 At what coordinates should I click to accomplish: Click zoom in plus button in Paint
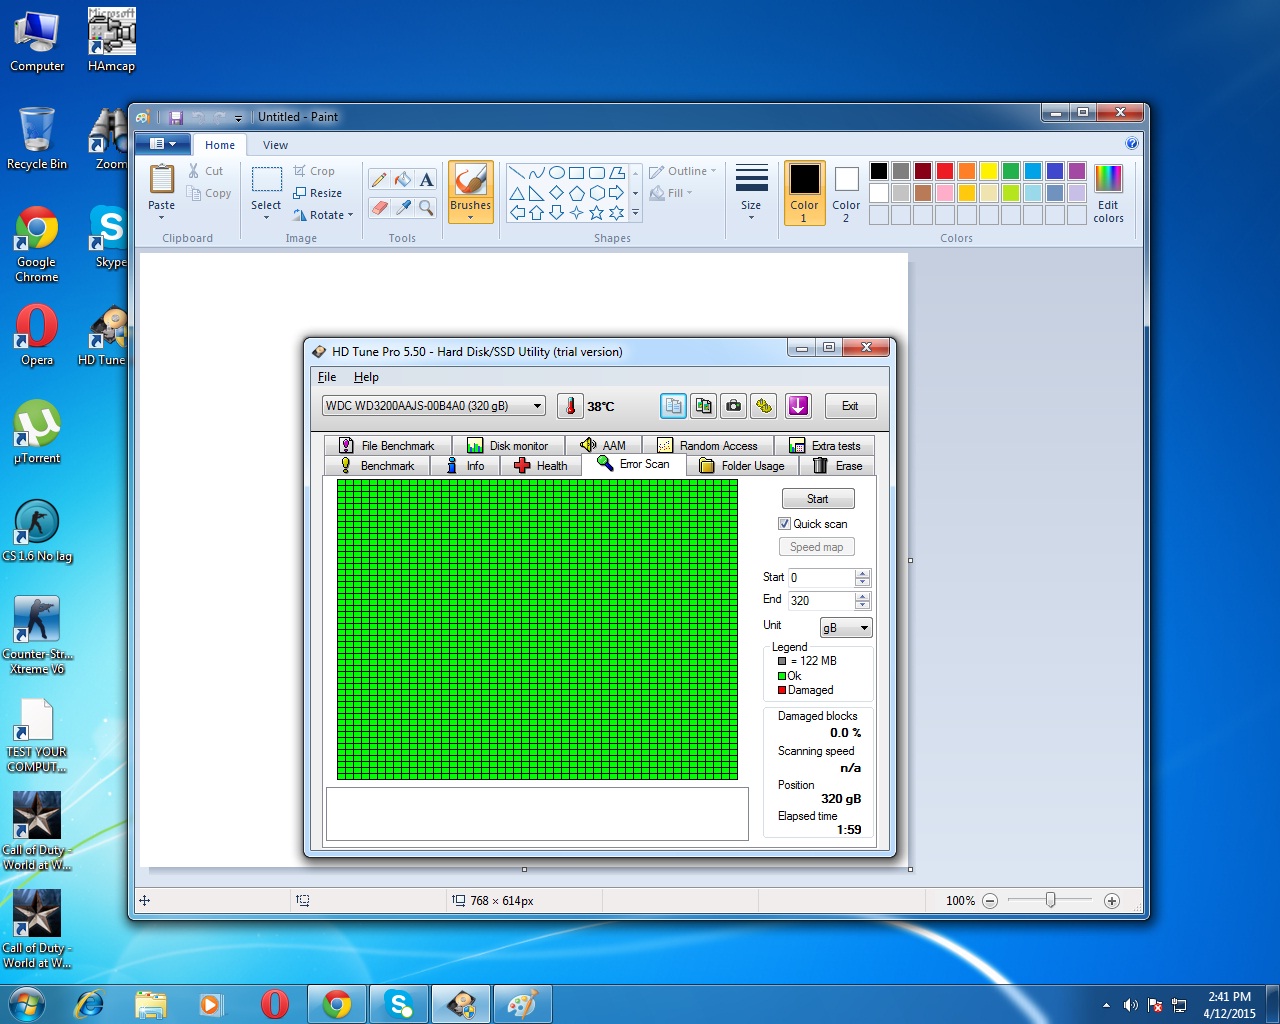[x=1111, y=901]
